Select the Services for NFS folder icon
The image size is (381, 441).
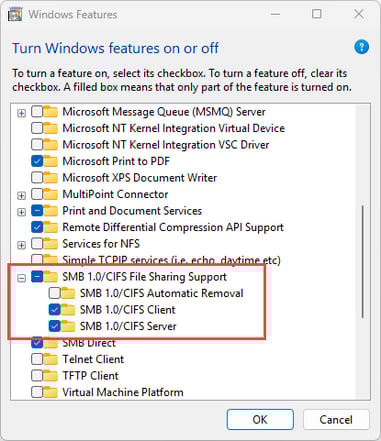click(x=51, y=244)
